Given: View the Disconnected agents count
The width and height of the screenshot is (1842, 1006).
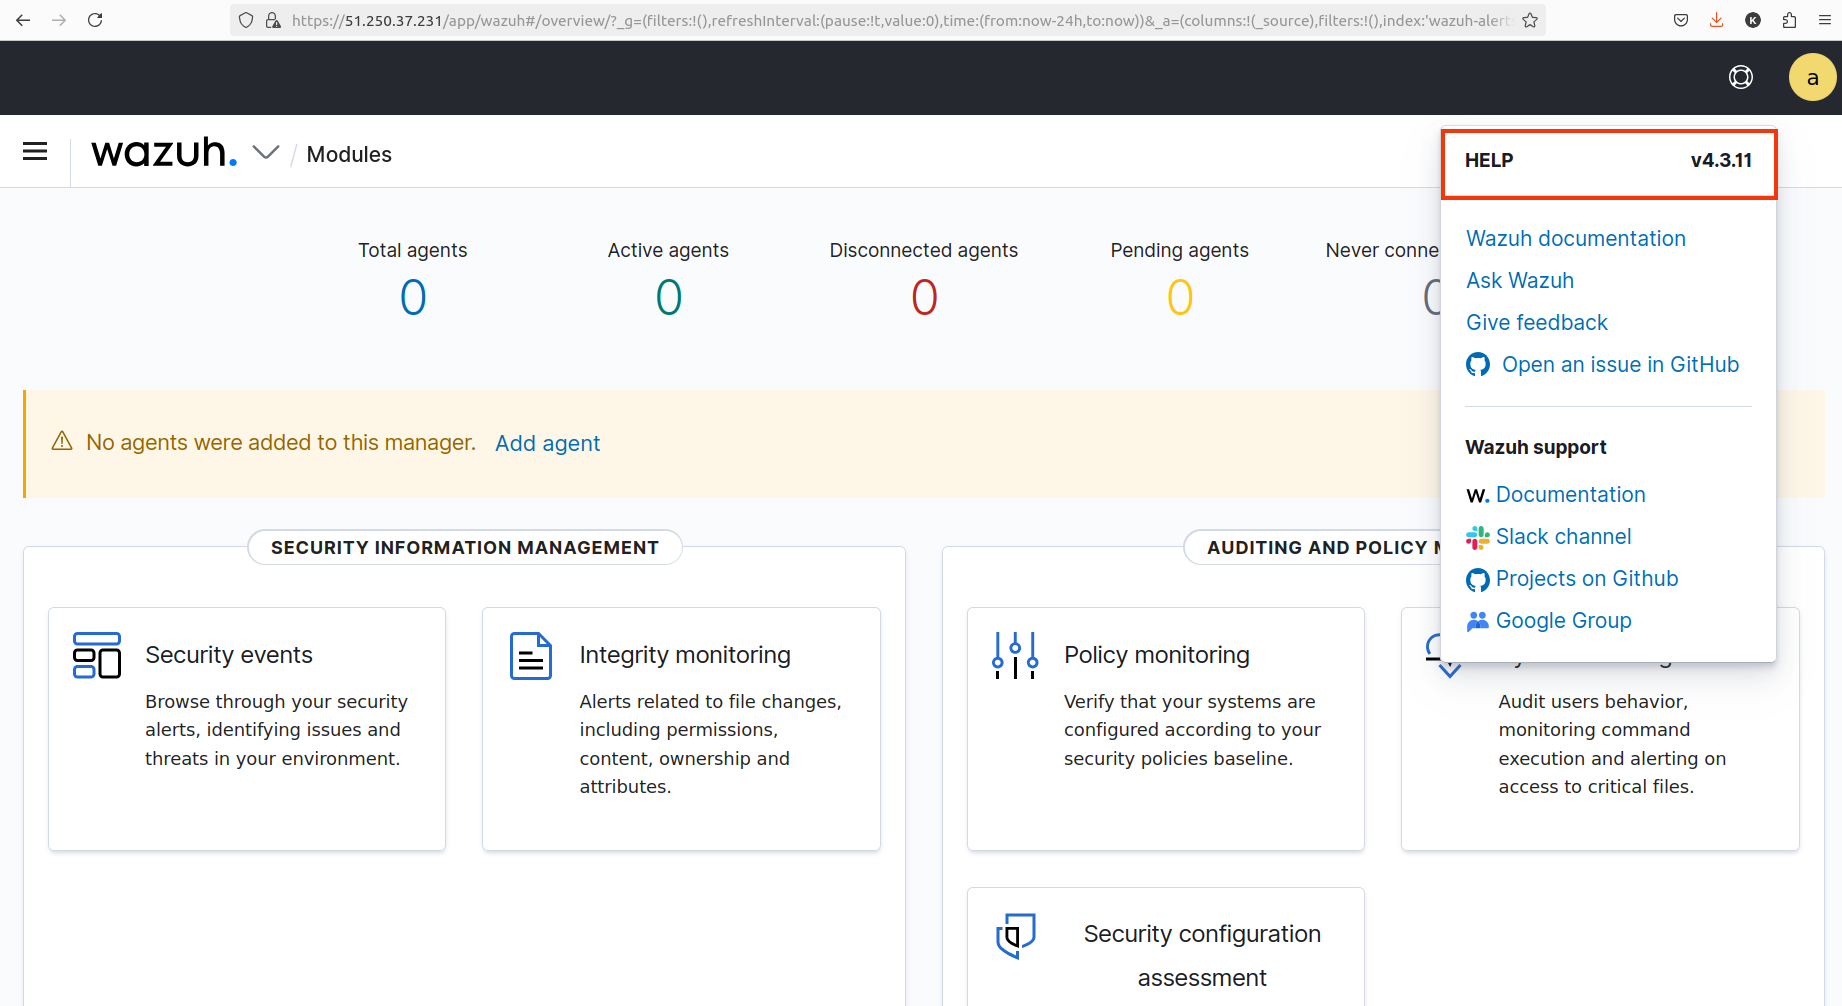Looking at the screenshot, I should tap(925, 297).
